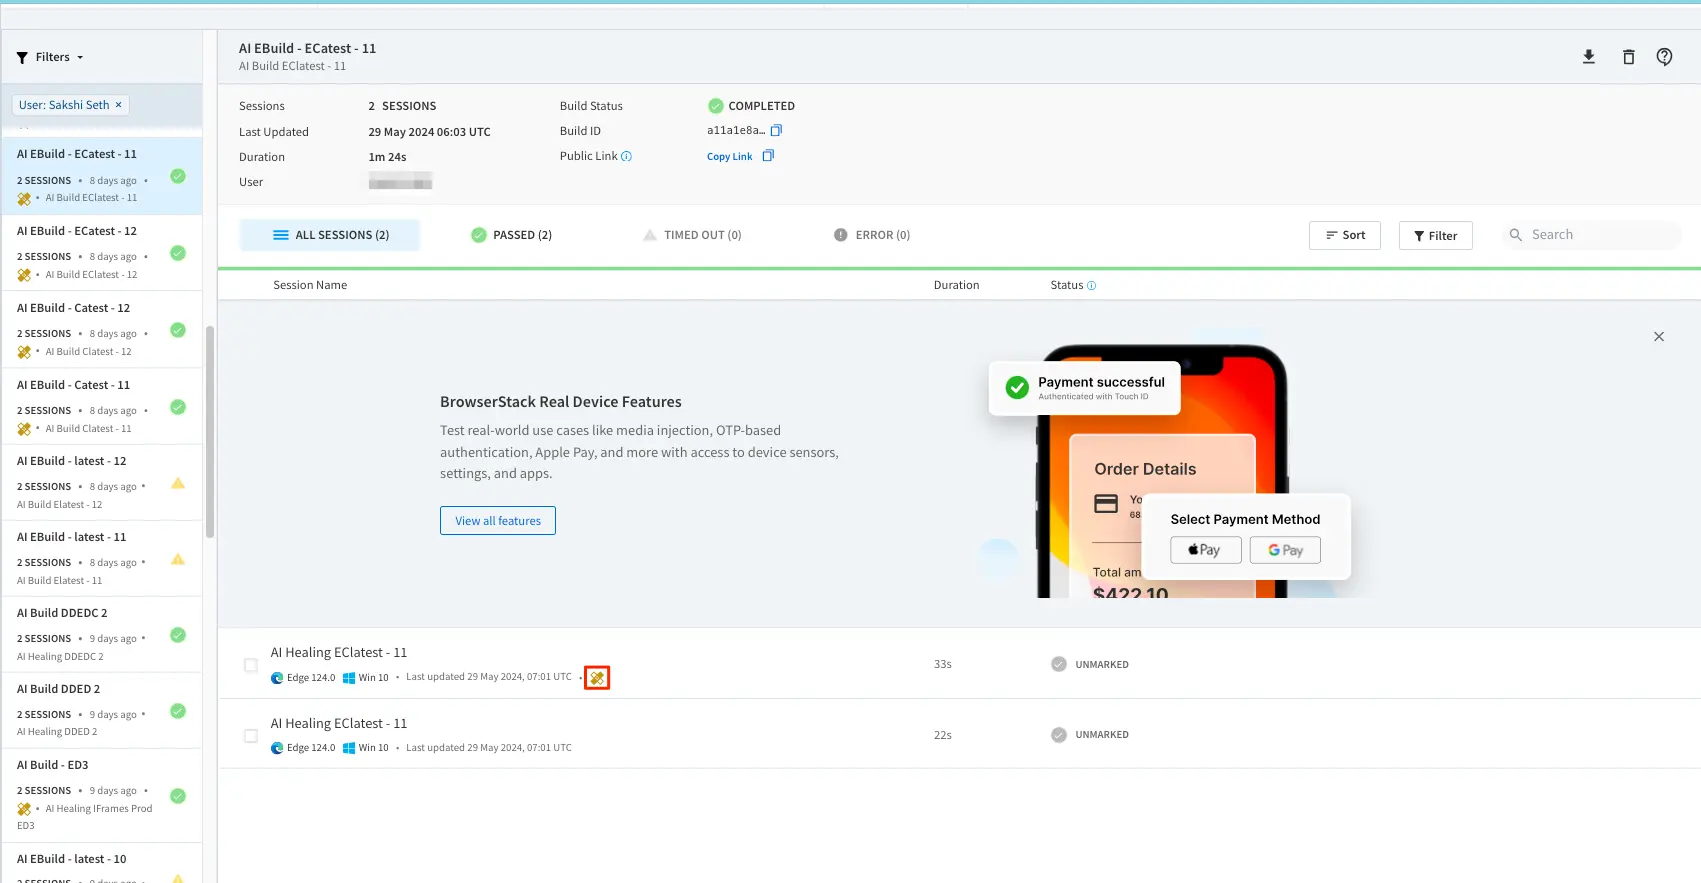Switch to the TIMED OUT (0) tab

point(692,235)
